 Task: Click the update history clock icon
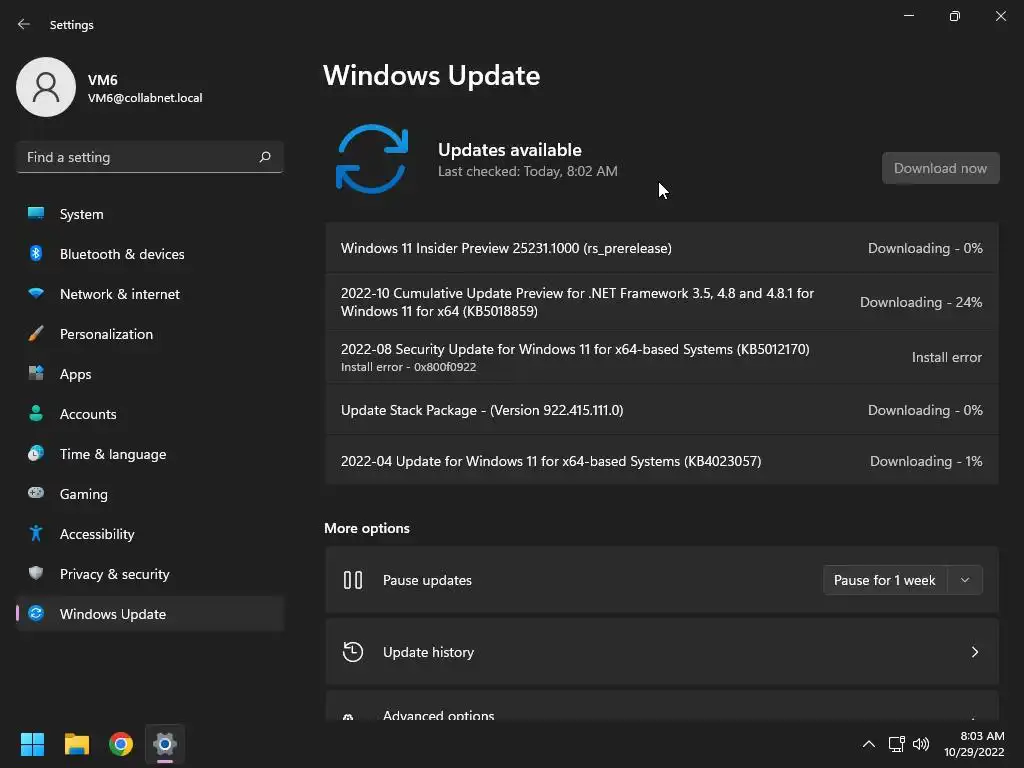click(353, 652)
